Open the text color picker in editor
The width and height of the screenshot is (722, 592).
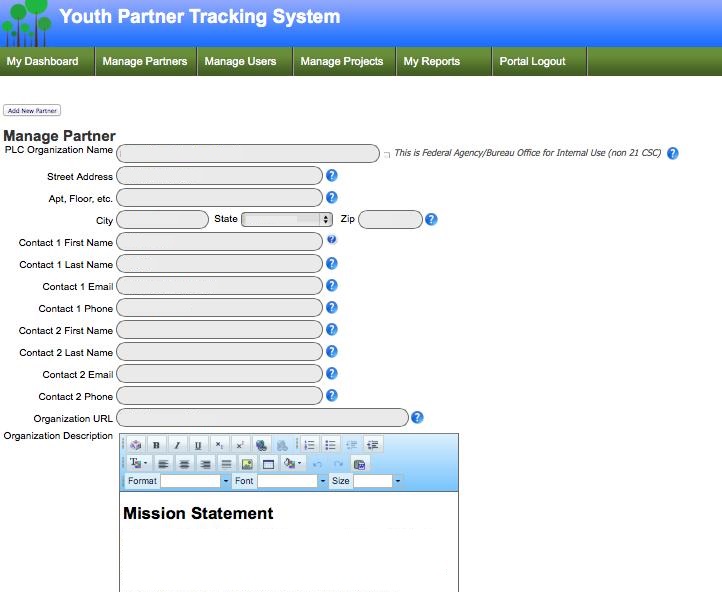(x=137, y=464)
